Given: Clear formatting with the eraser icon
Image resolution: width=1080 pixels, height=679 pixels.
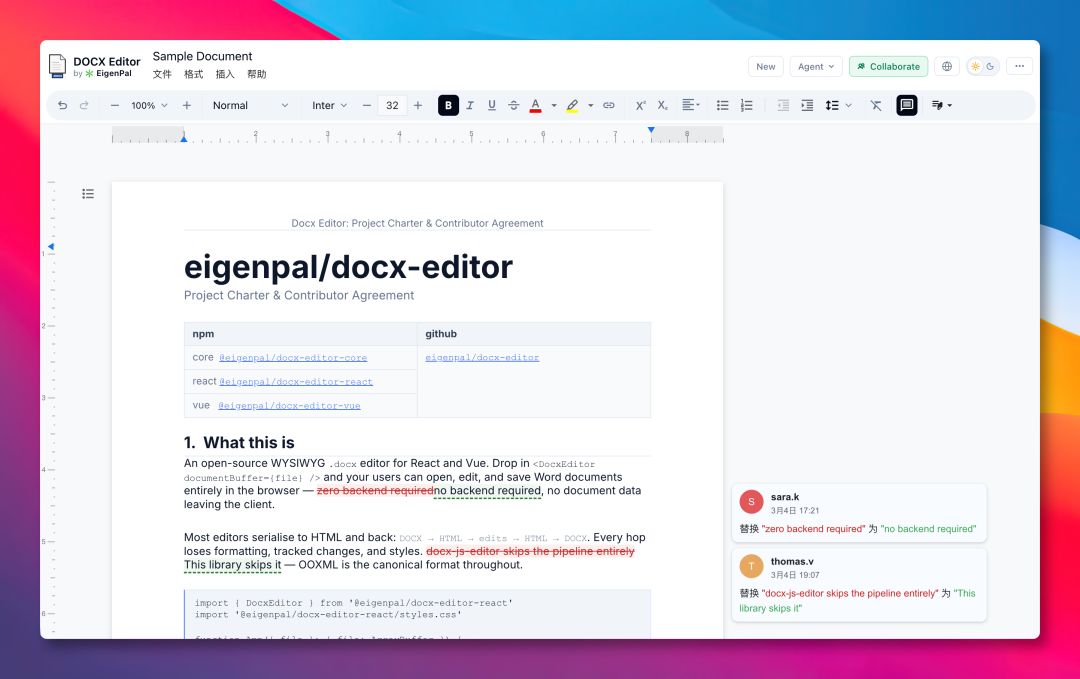Looking at the screenshot, I should [x=876, y=105].
